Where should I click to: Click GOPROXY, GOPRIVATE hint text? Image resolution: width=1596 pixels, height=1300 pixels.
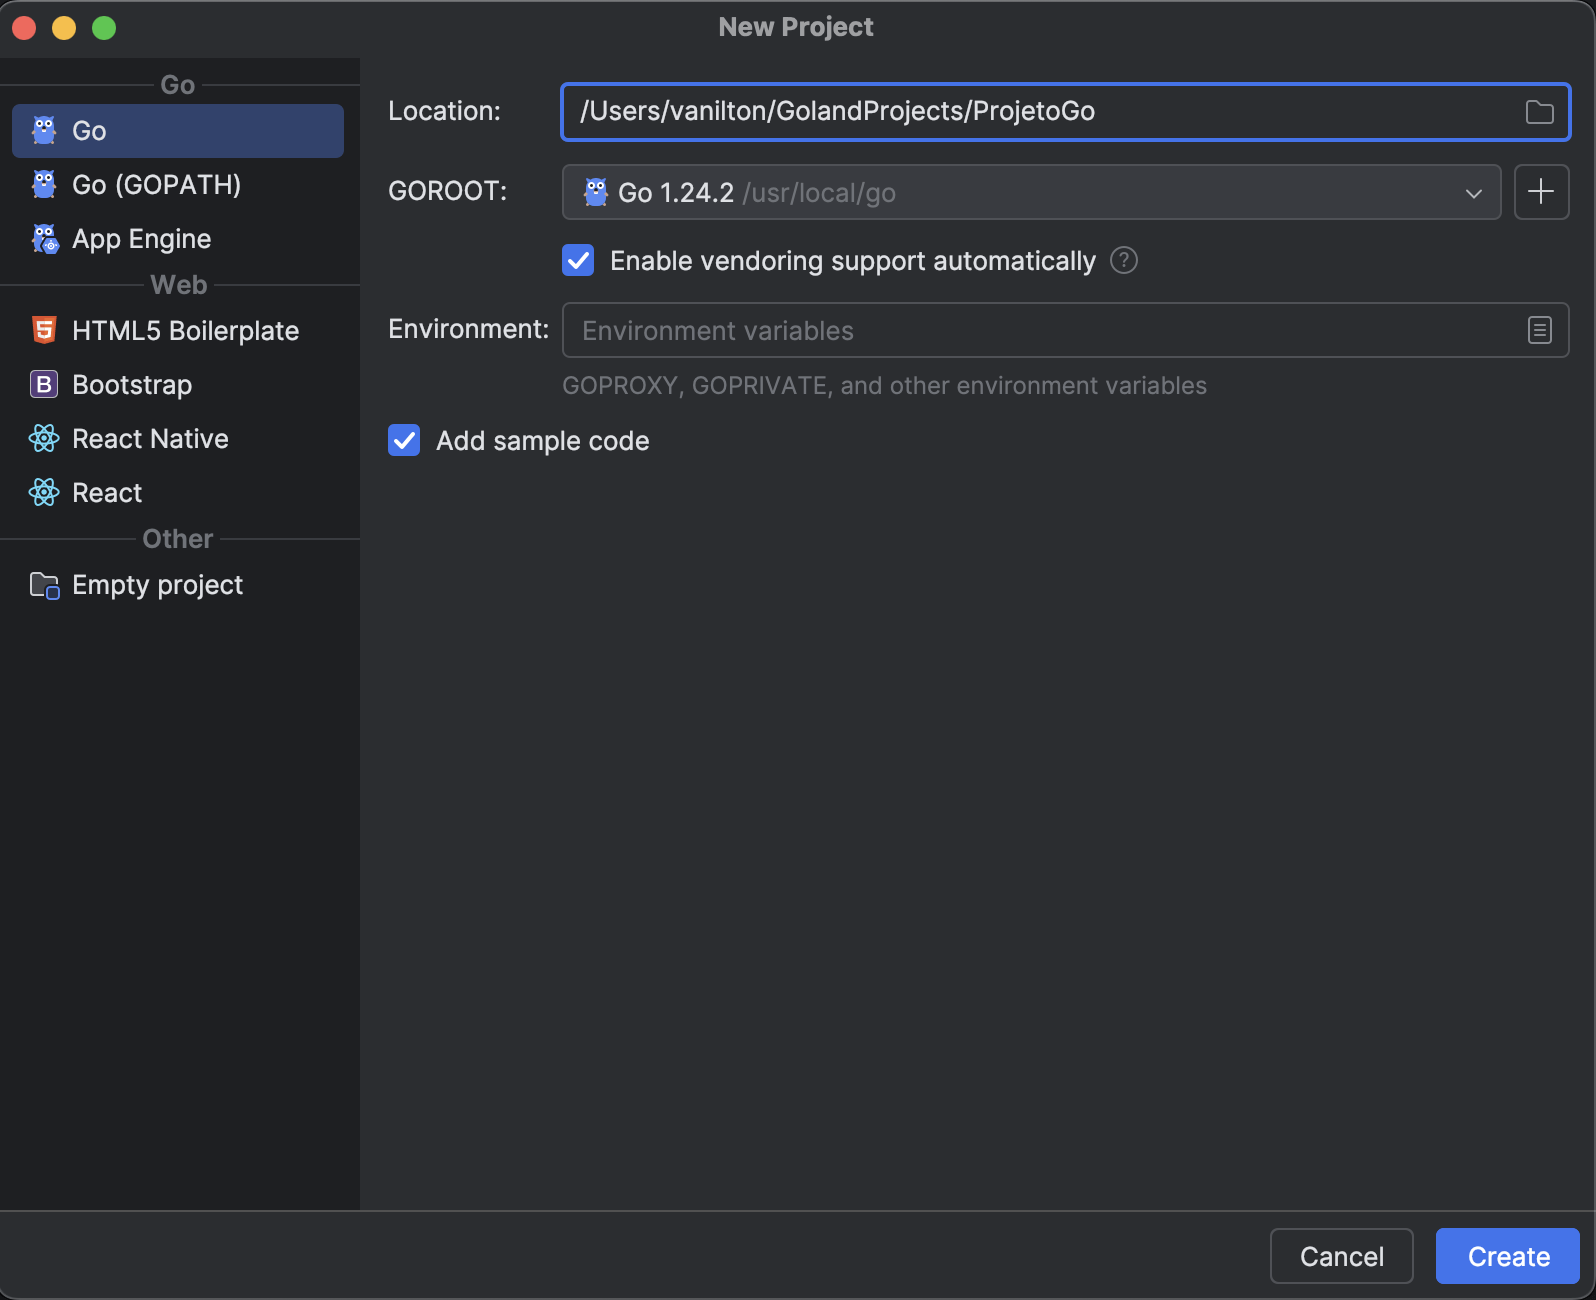(885, 386)
